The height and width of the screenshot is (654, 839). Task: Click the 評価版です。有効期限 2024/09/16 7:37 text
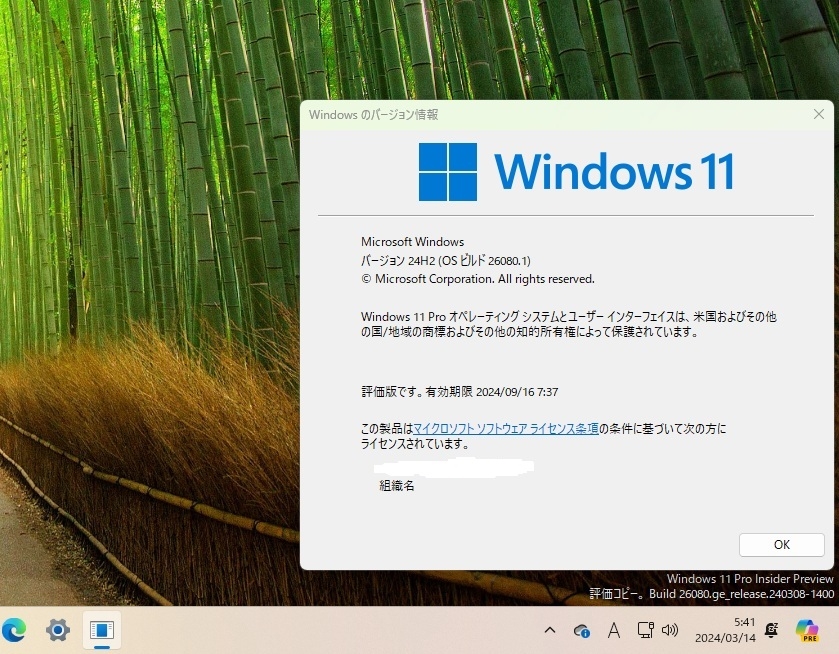(x=460, y=392)
